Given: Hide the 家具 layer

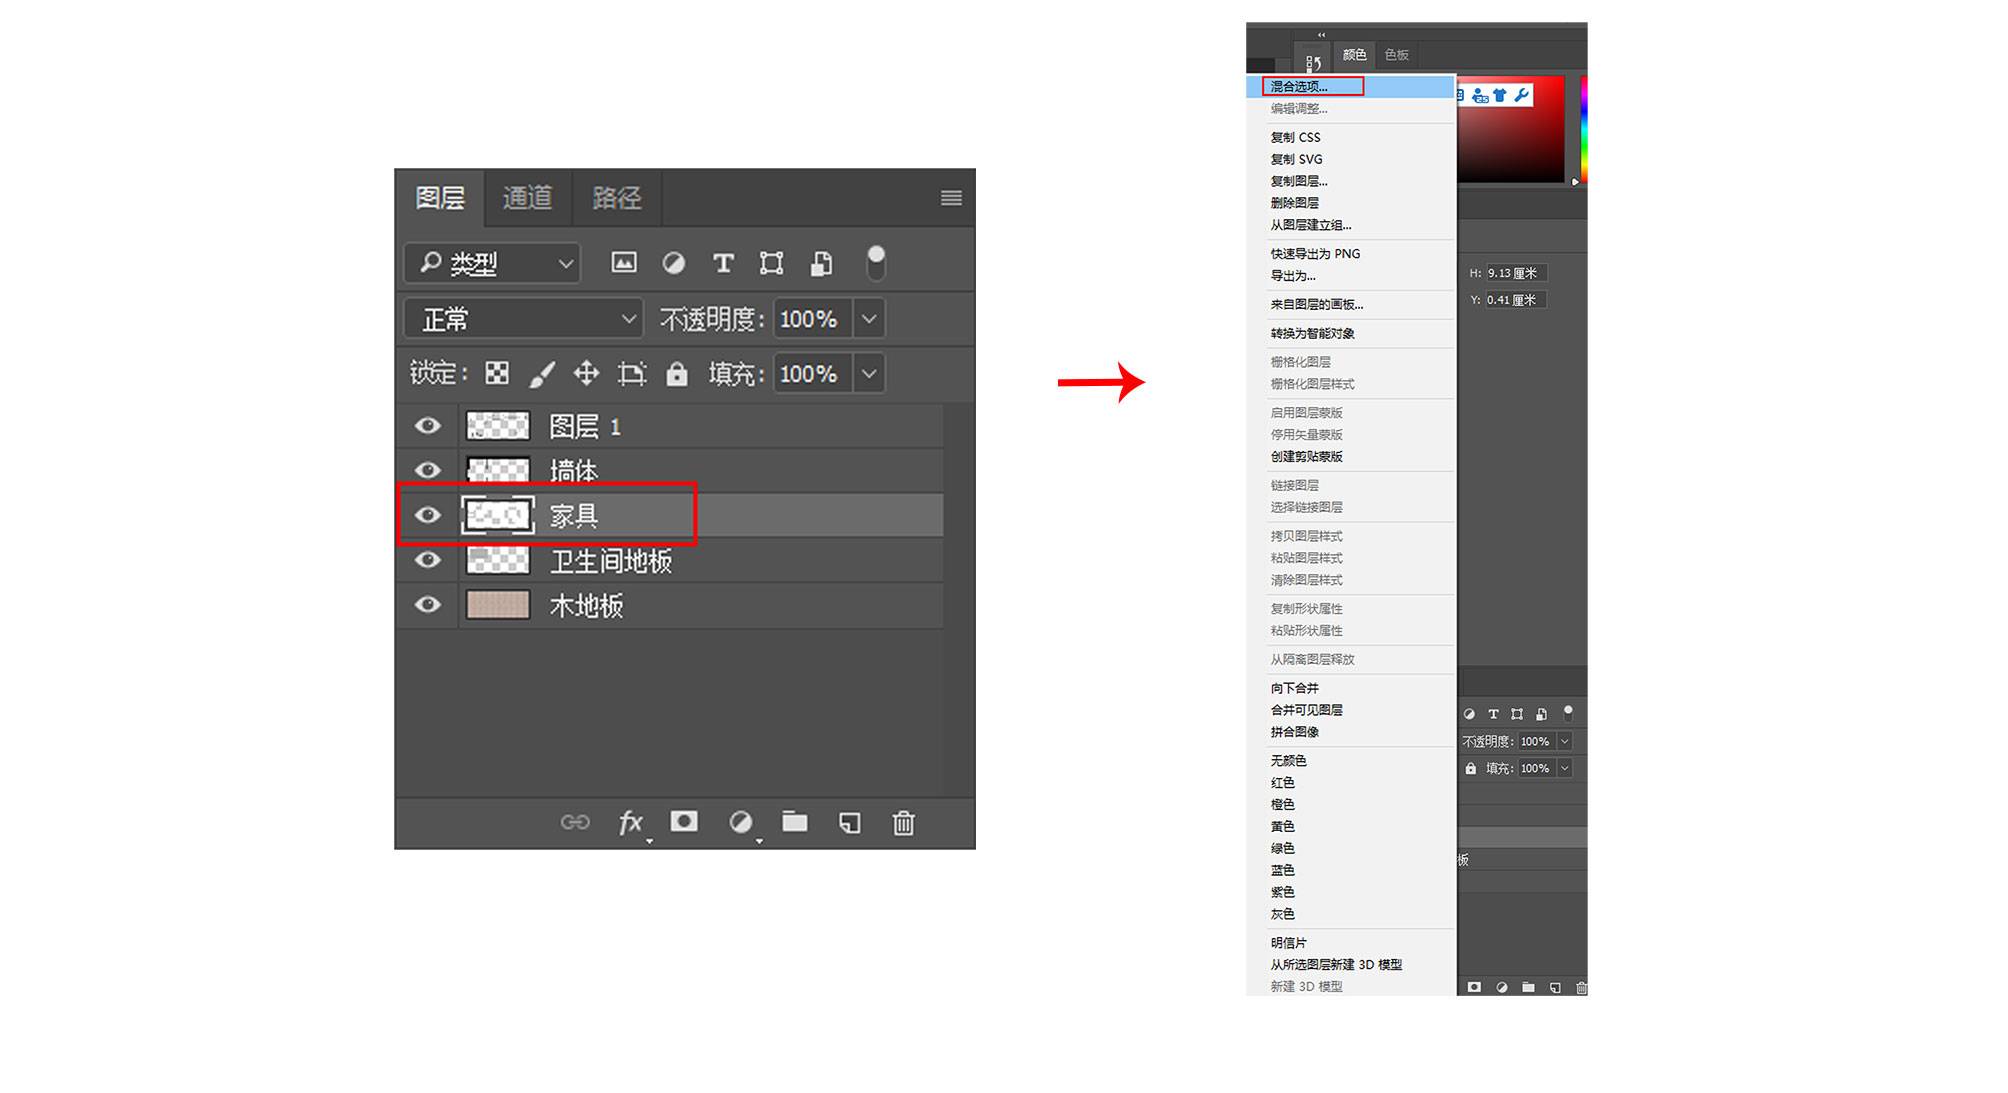Looking at the screenshot, I should [x=428, y=515].
